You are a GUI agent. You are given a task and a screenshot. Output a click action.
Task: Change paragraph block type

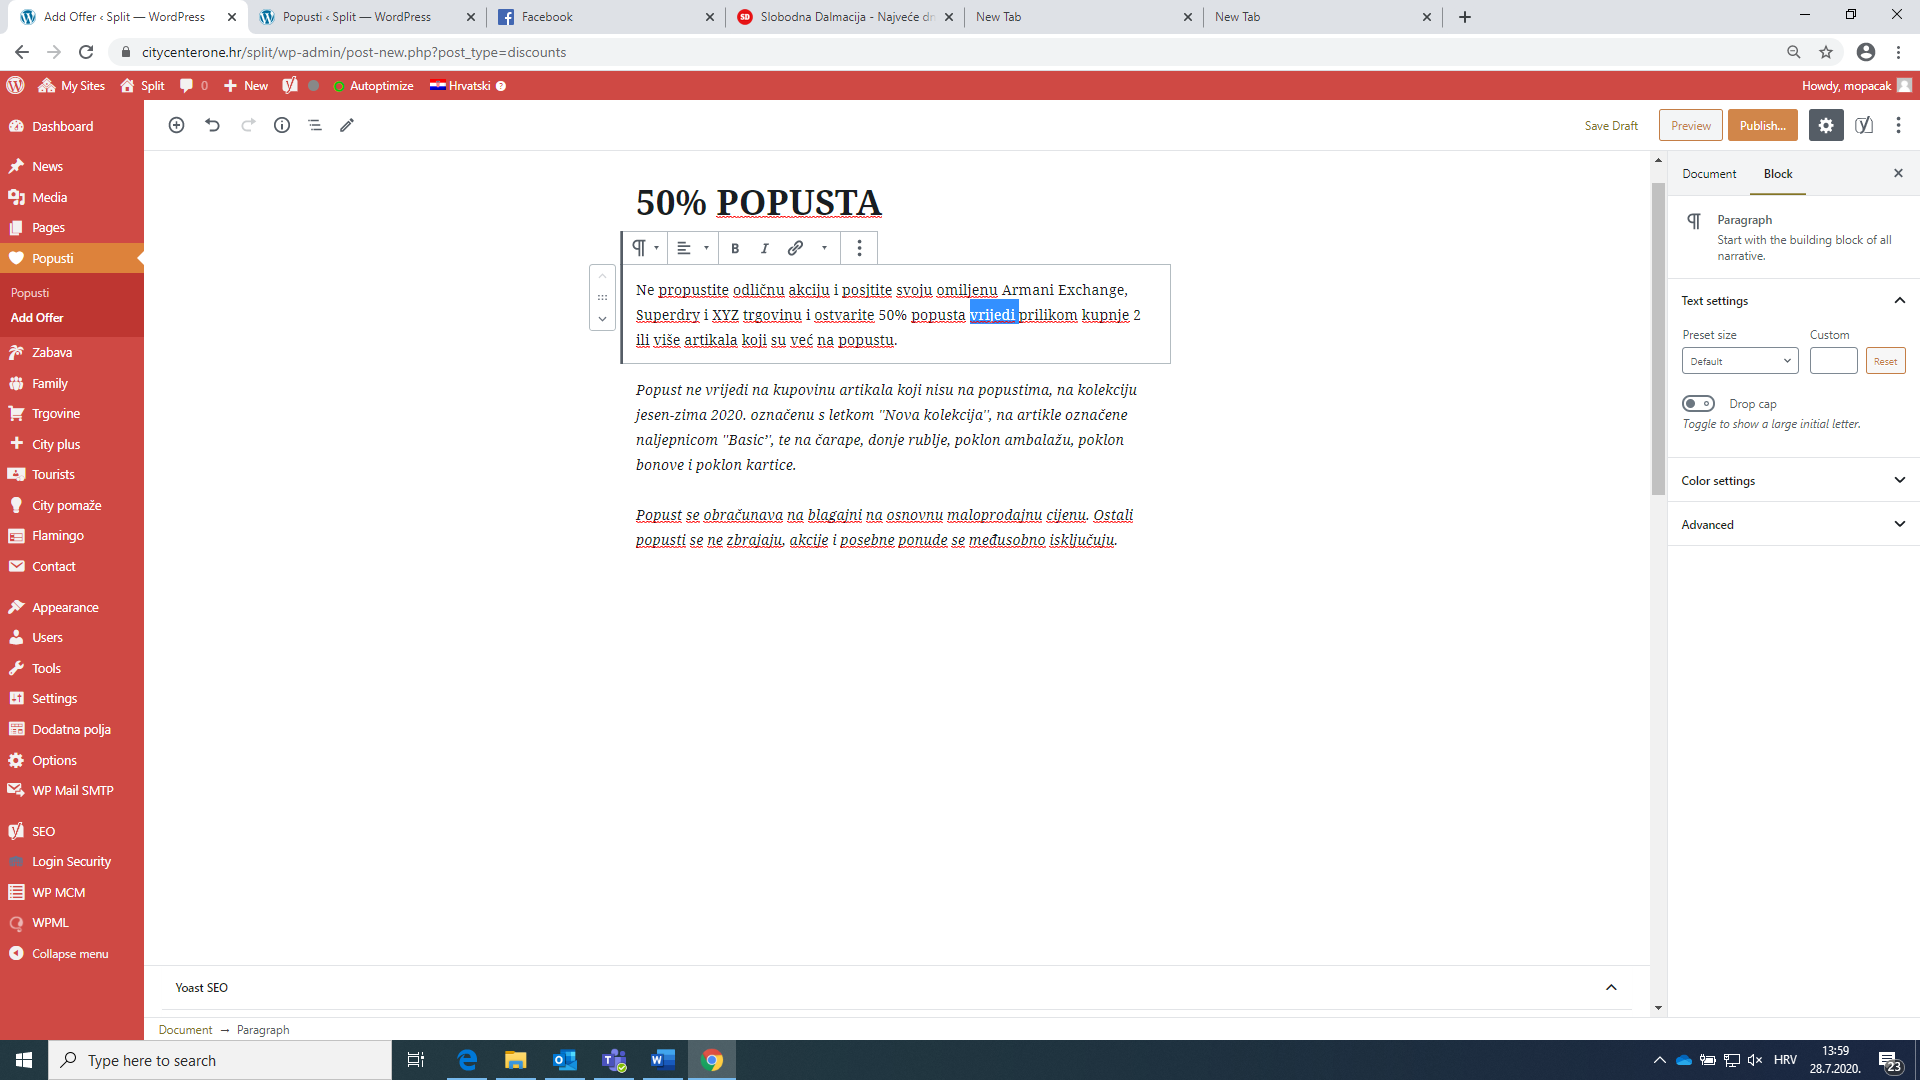[x=645, y=248]
